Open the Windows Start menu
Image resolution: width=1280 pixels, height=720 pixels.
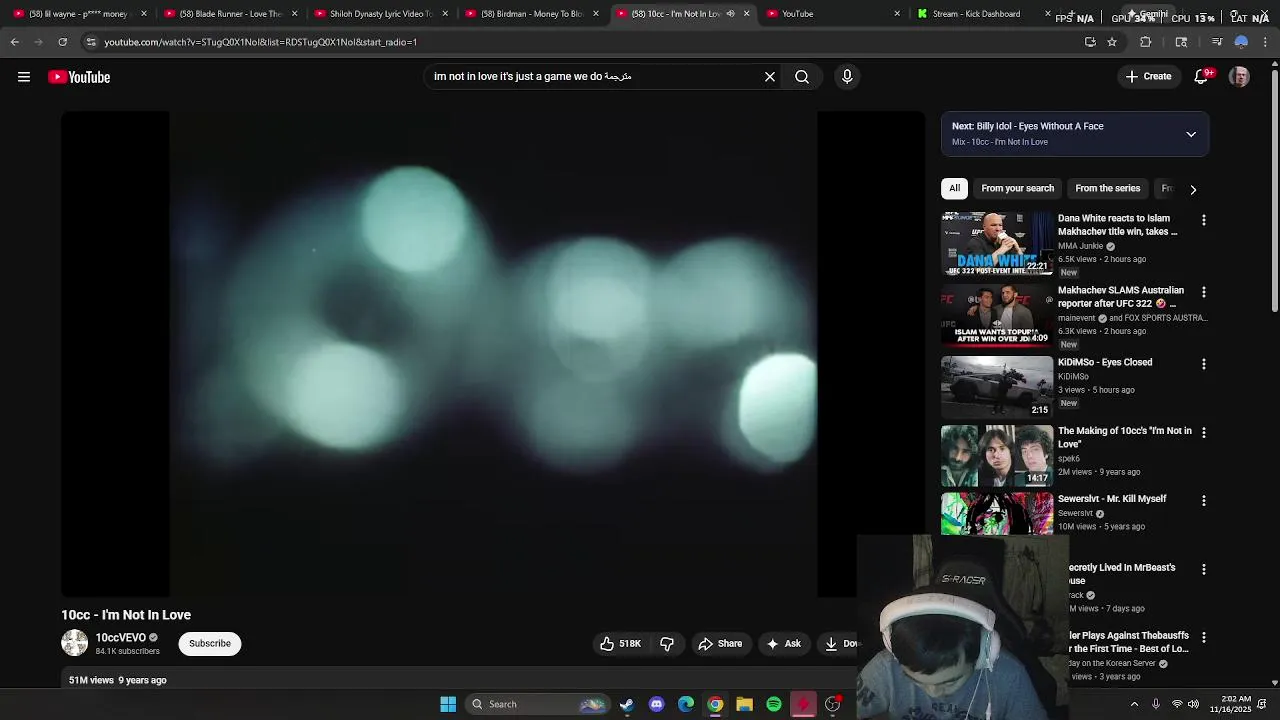coord(448,704)
